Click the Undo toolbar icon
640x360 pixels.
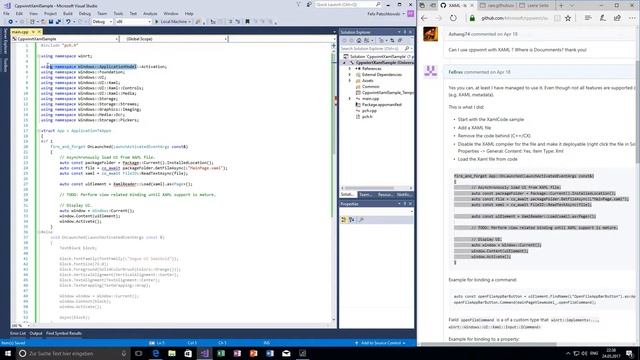tap(68, 22)
